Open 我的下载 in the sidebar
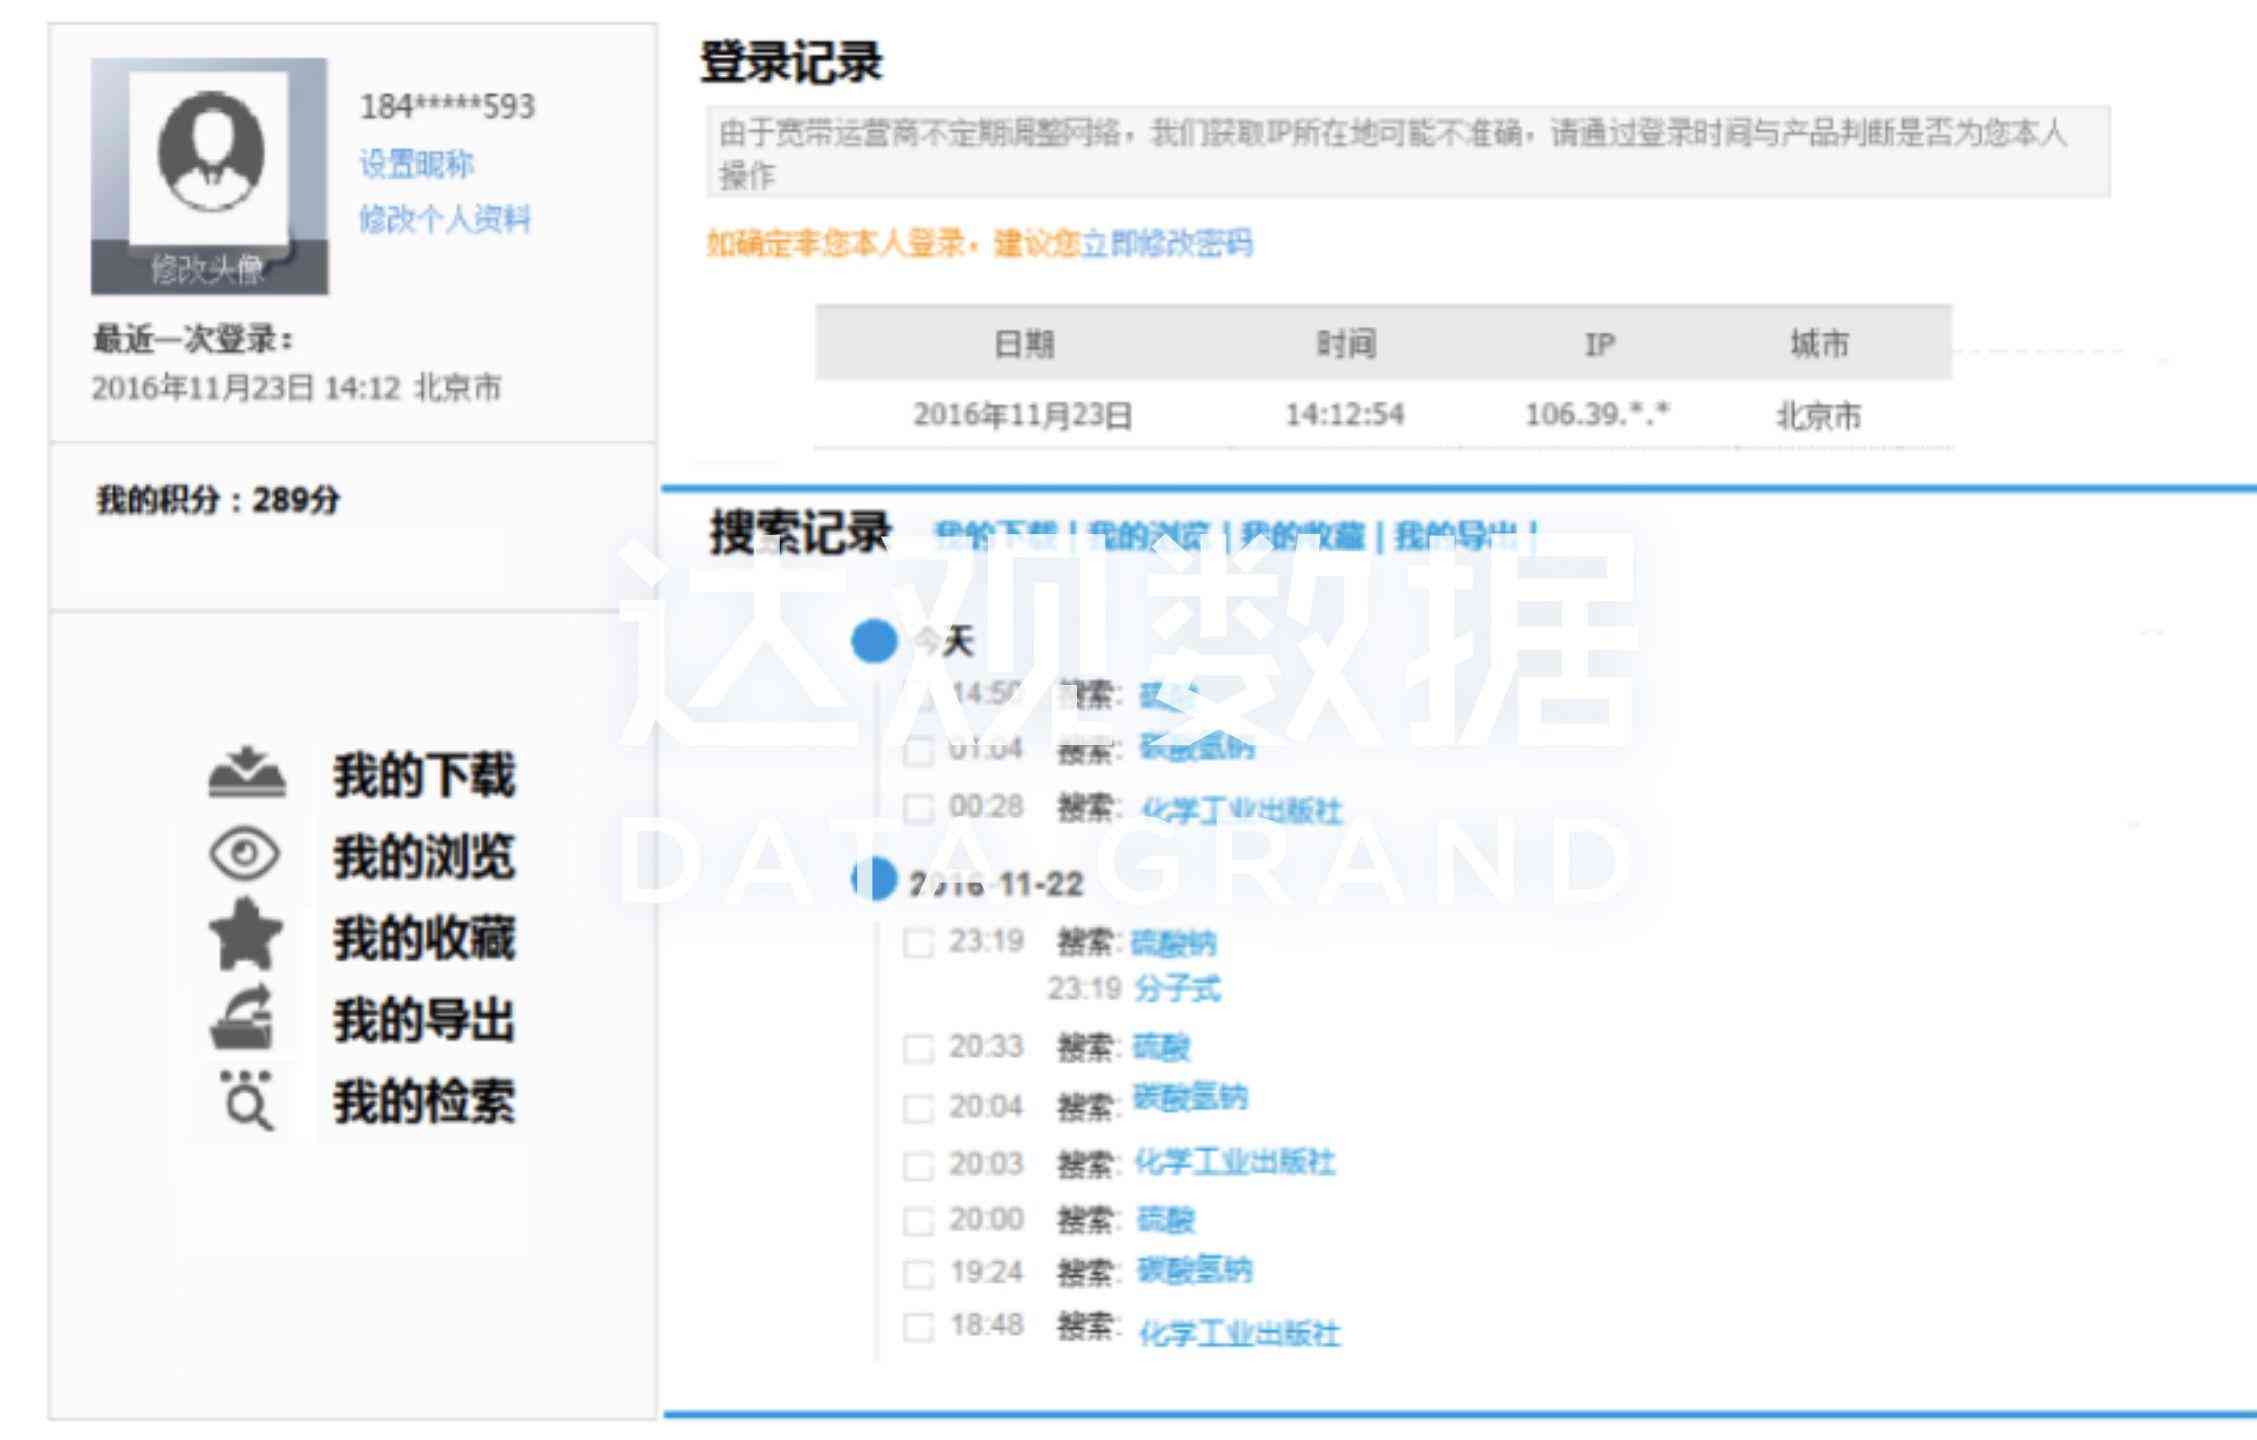Viewport: 2257px width, 1440px height. 424,775
